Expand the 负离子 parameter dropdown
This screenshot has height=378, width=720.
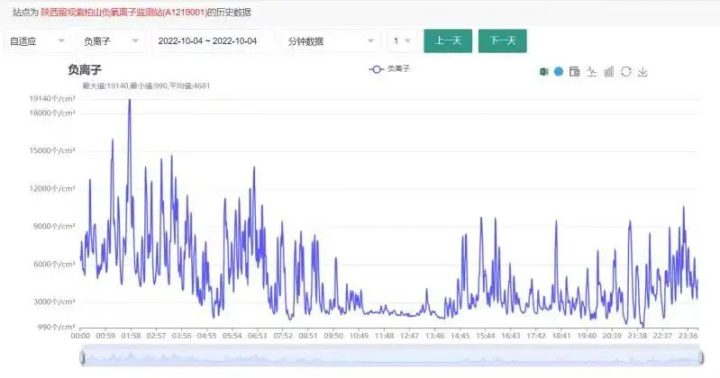click(111, 41)
